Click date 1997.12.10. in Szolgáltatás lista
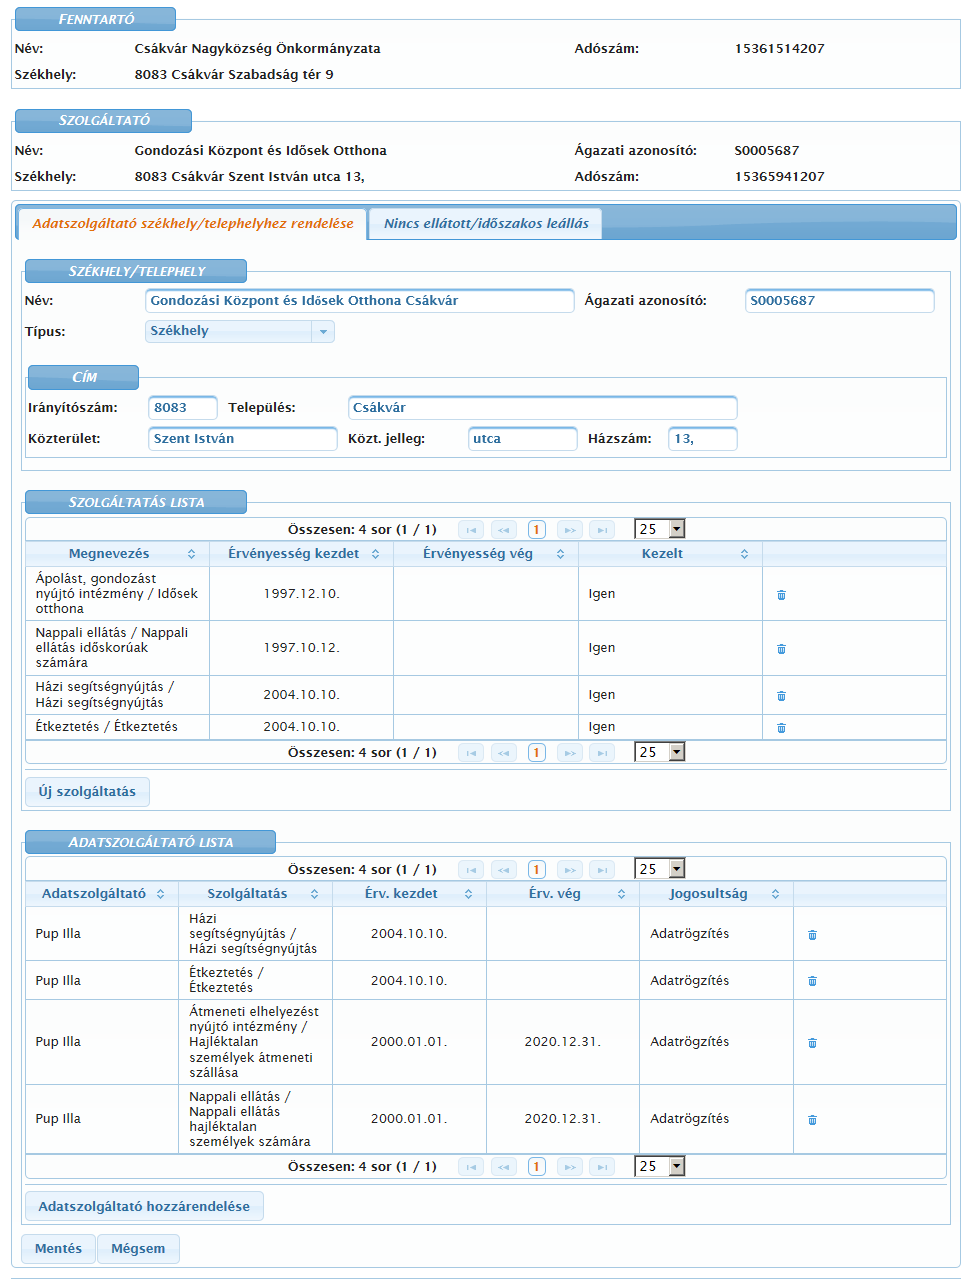 [302, 594]
